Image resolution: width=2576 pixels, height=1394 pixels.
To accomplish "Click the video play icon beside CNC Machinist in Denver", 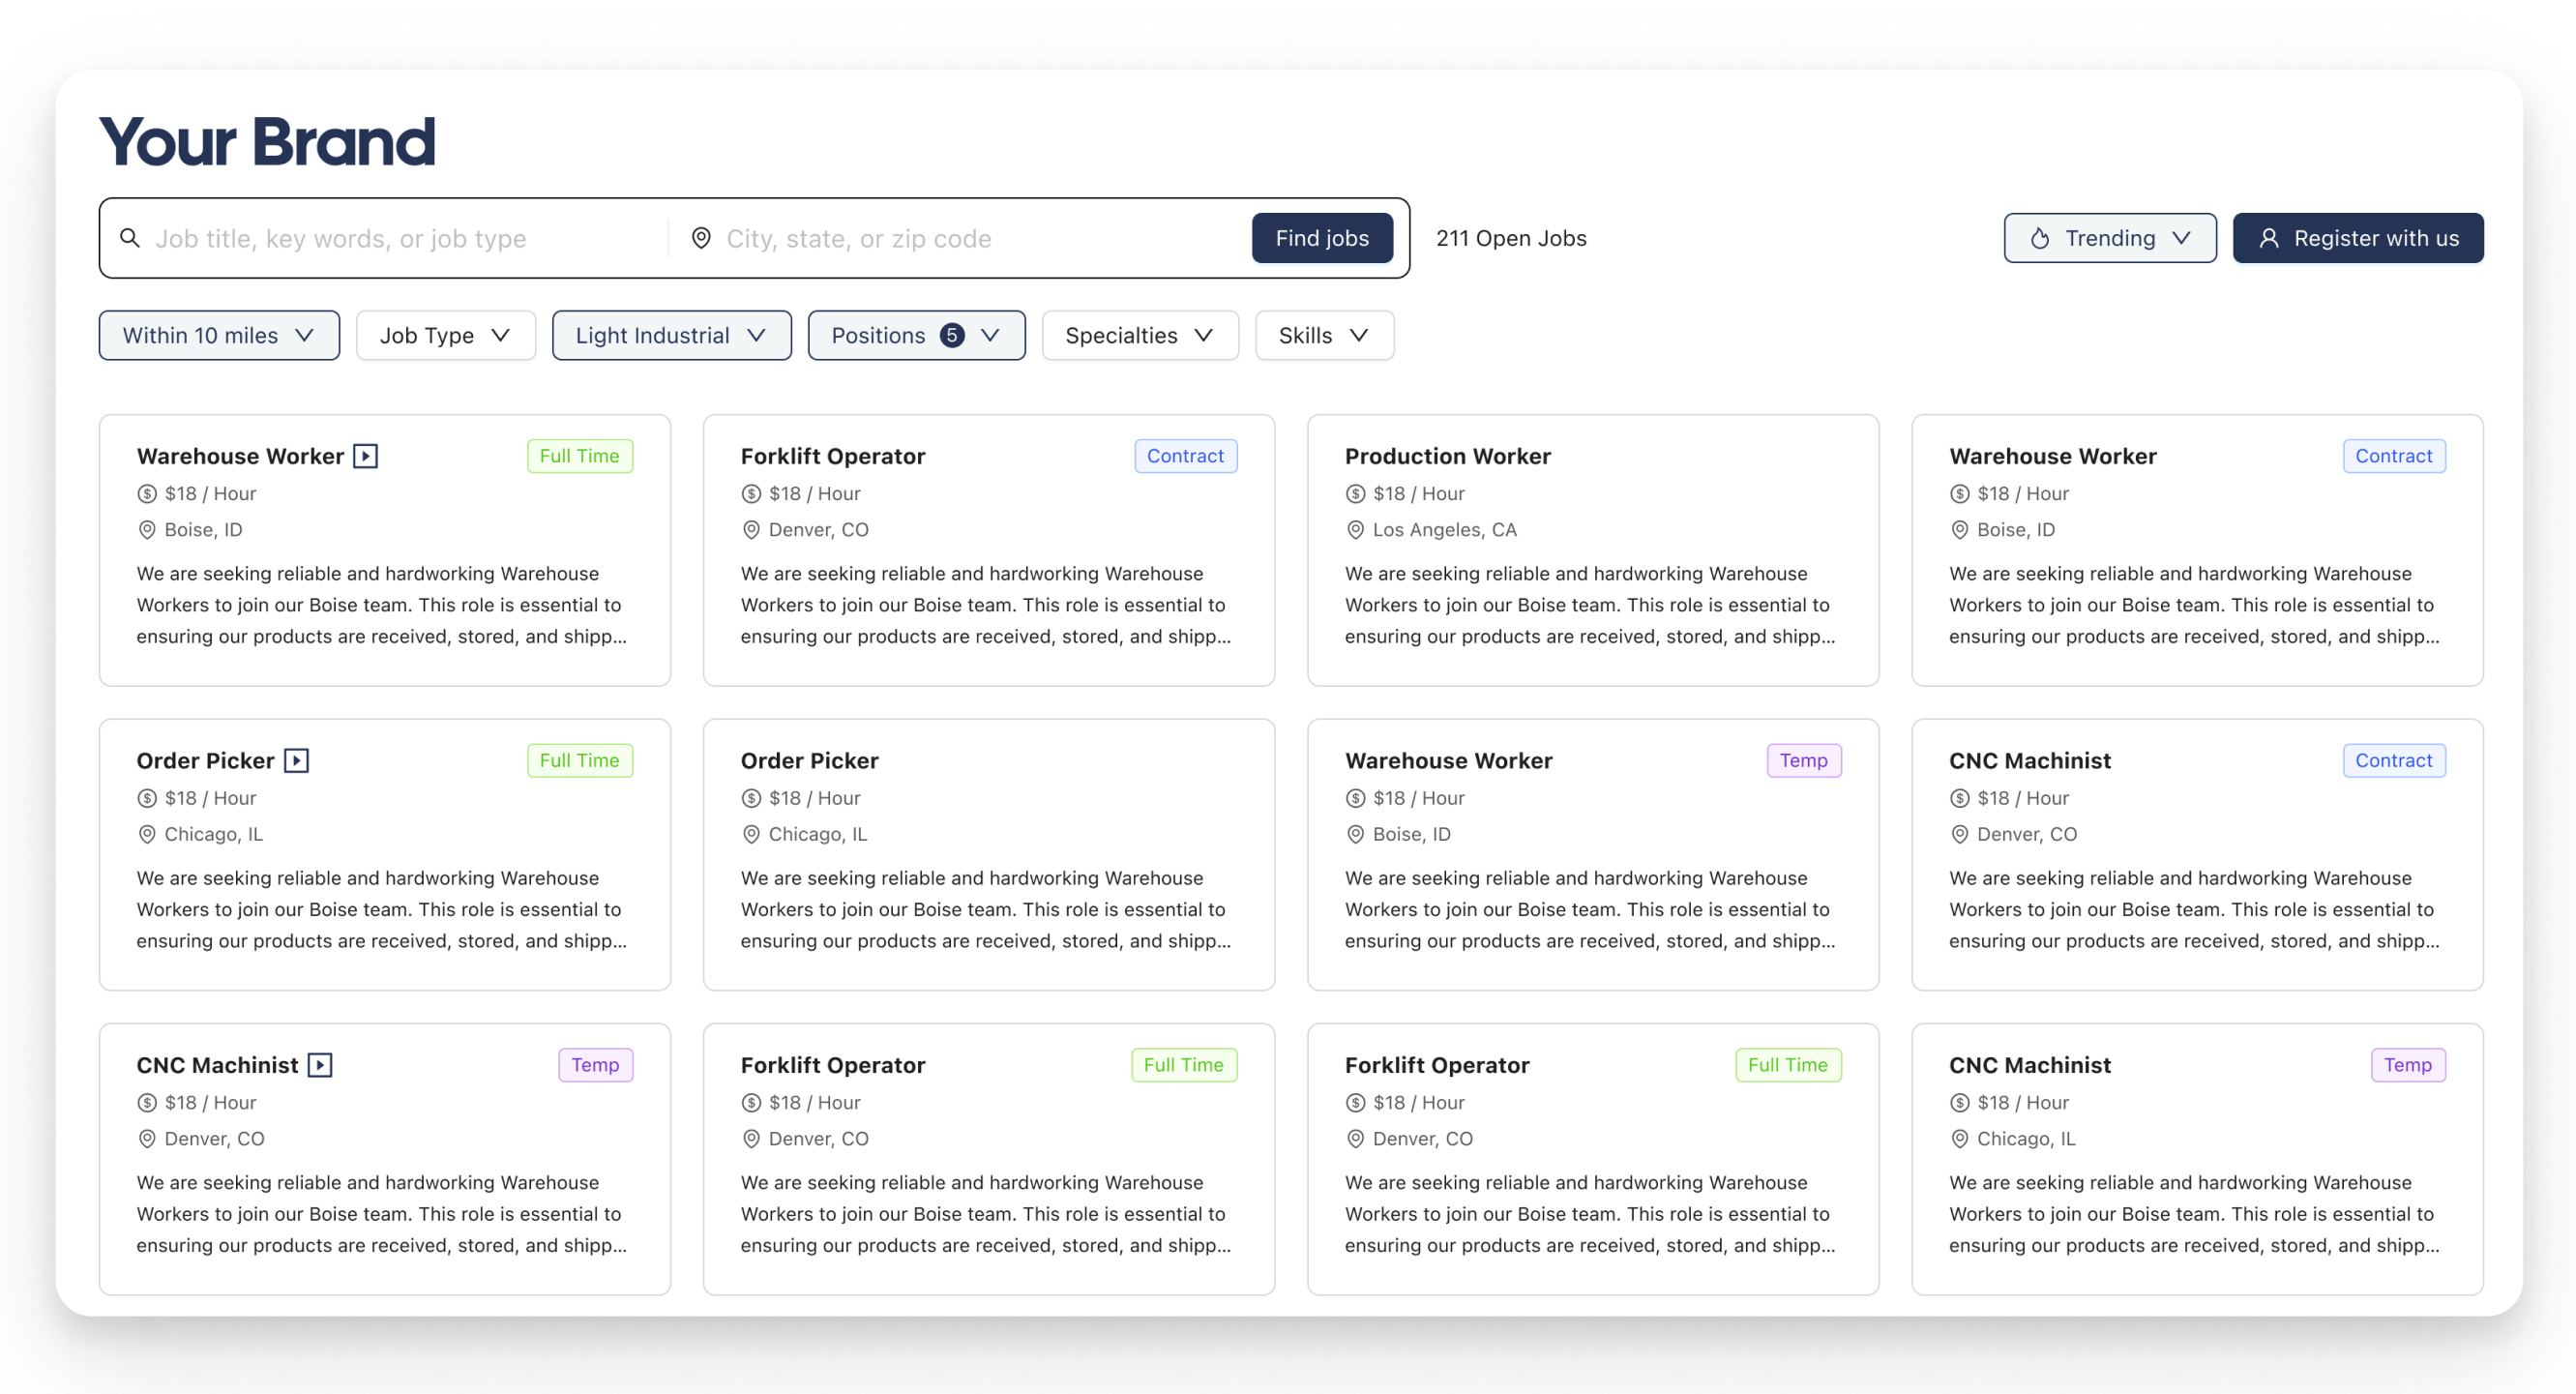I will click(x=320, y=1065).
